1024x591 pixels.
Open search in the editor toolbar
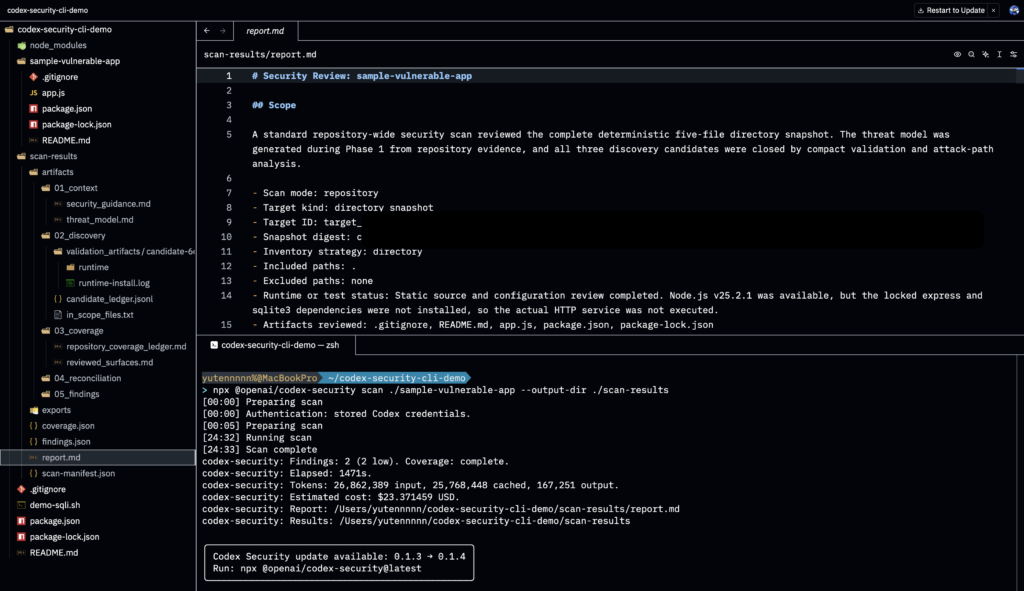pos(971,55)
